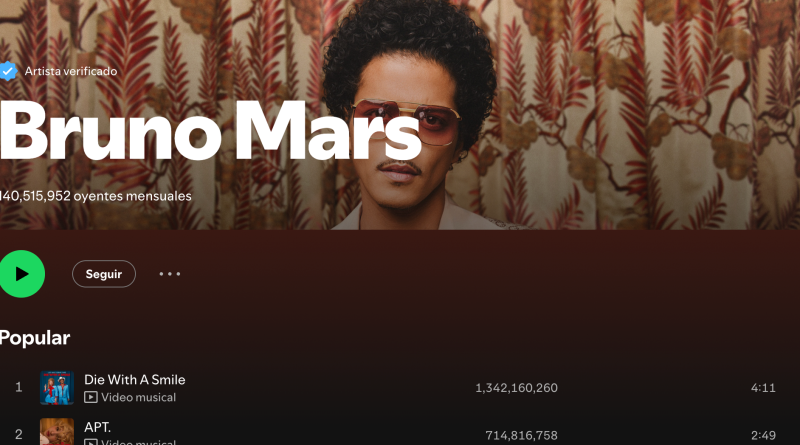Follow the artist with Seguir button

pyautogui.click(x=104, y=274)
